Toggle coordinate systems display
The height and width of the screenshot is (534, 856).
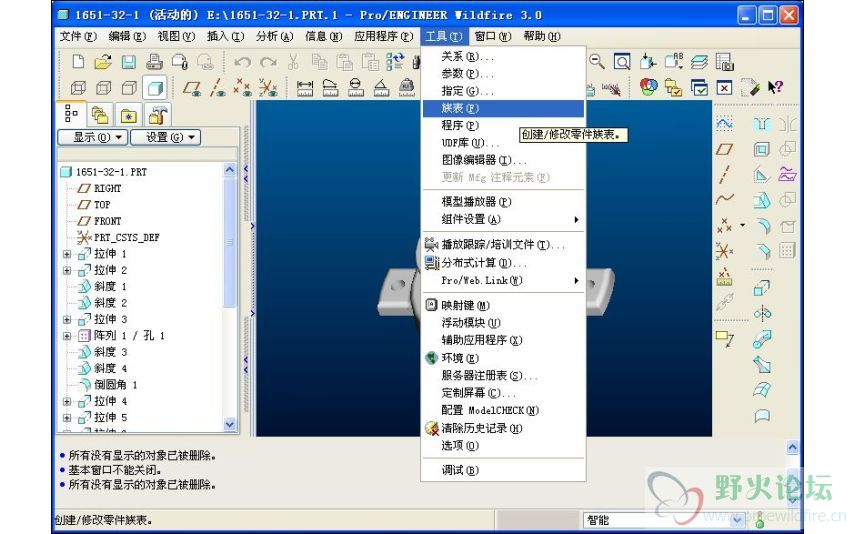coord(268,87)
